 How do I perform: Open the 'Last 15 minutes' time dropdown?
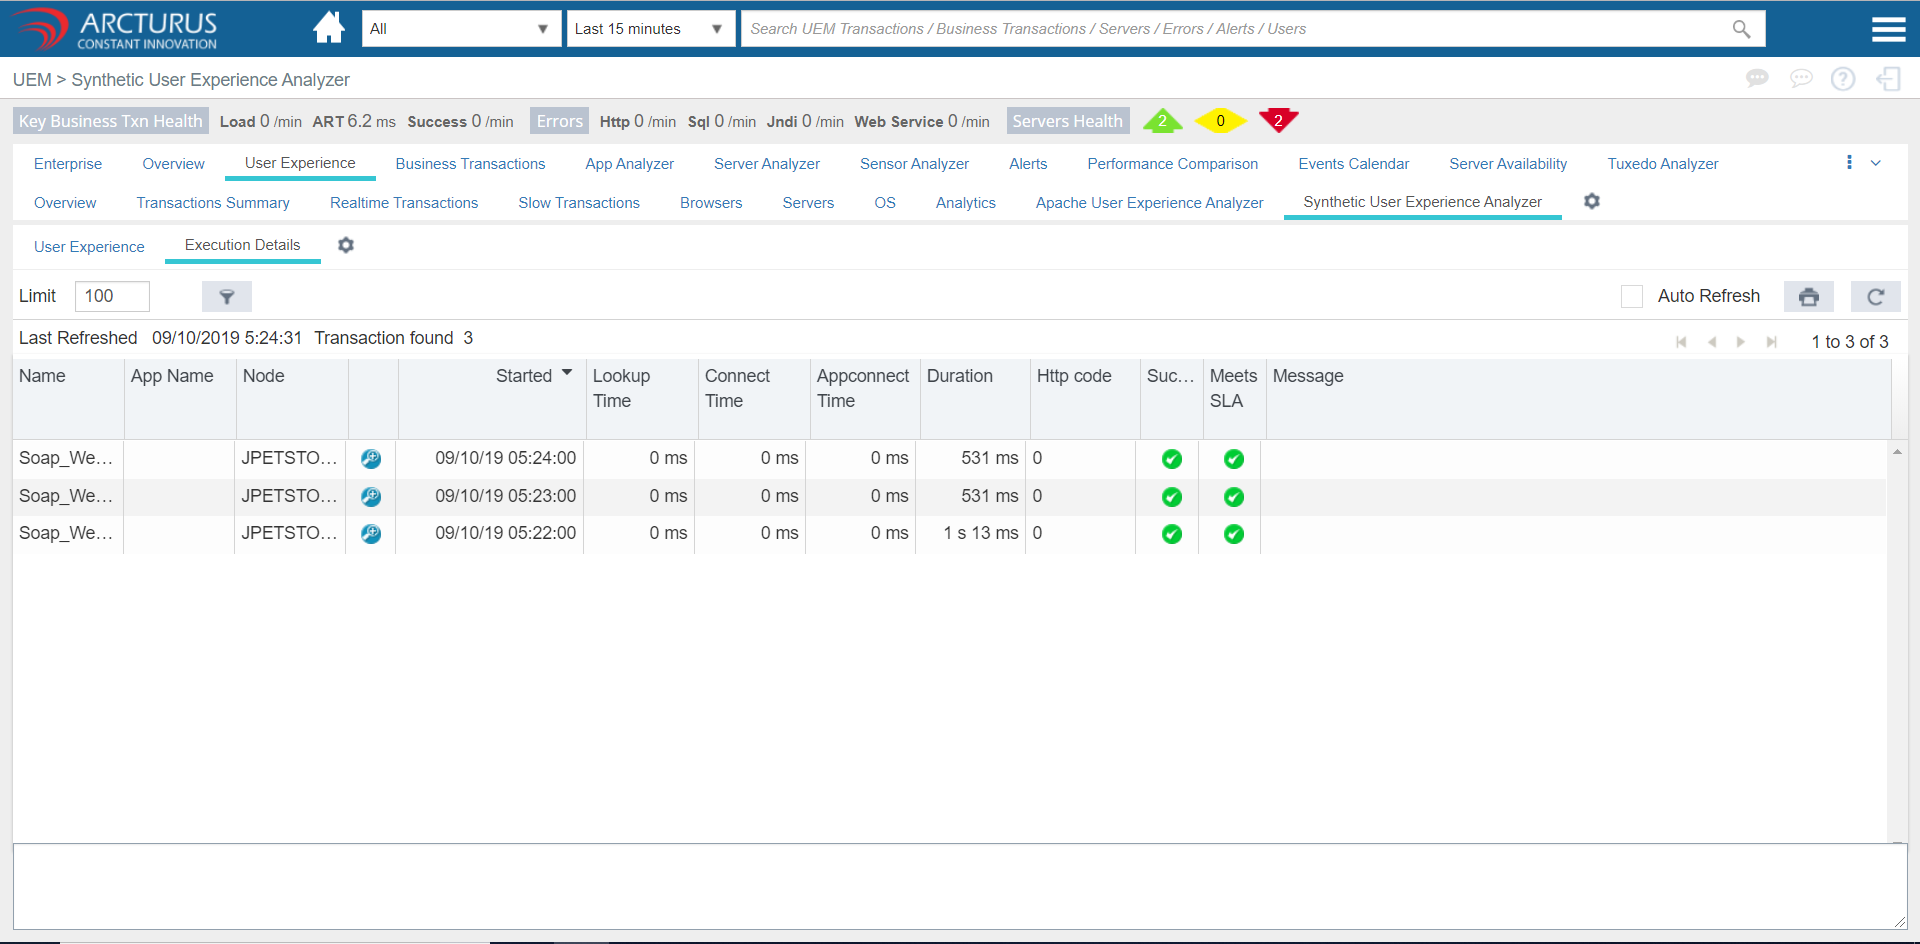649,29
